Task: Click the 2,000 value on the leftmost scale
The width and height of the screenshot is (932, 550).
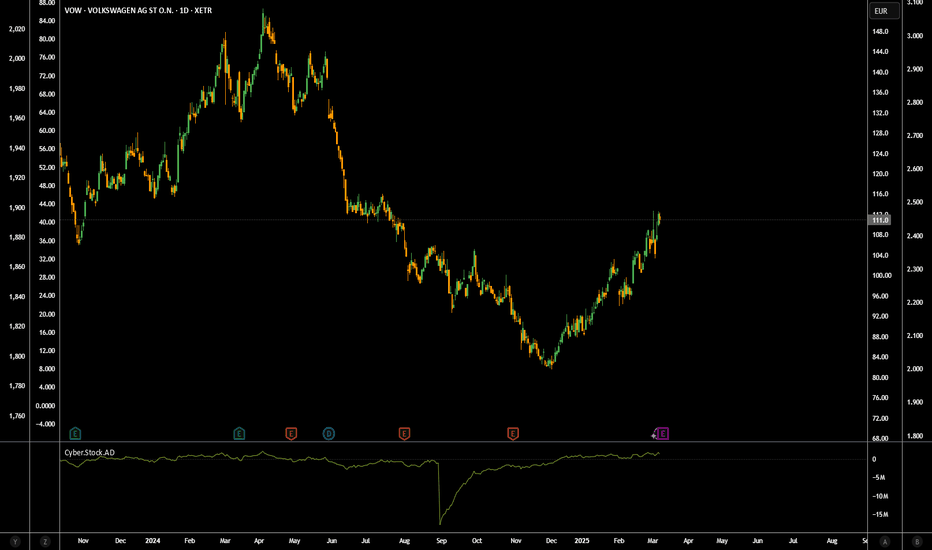Action: [x=17, y=58]
